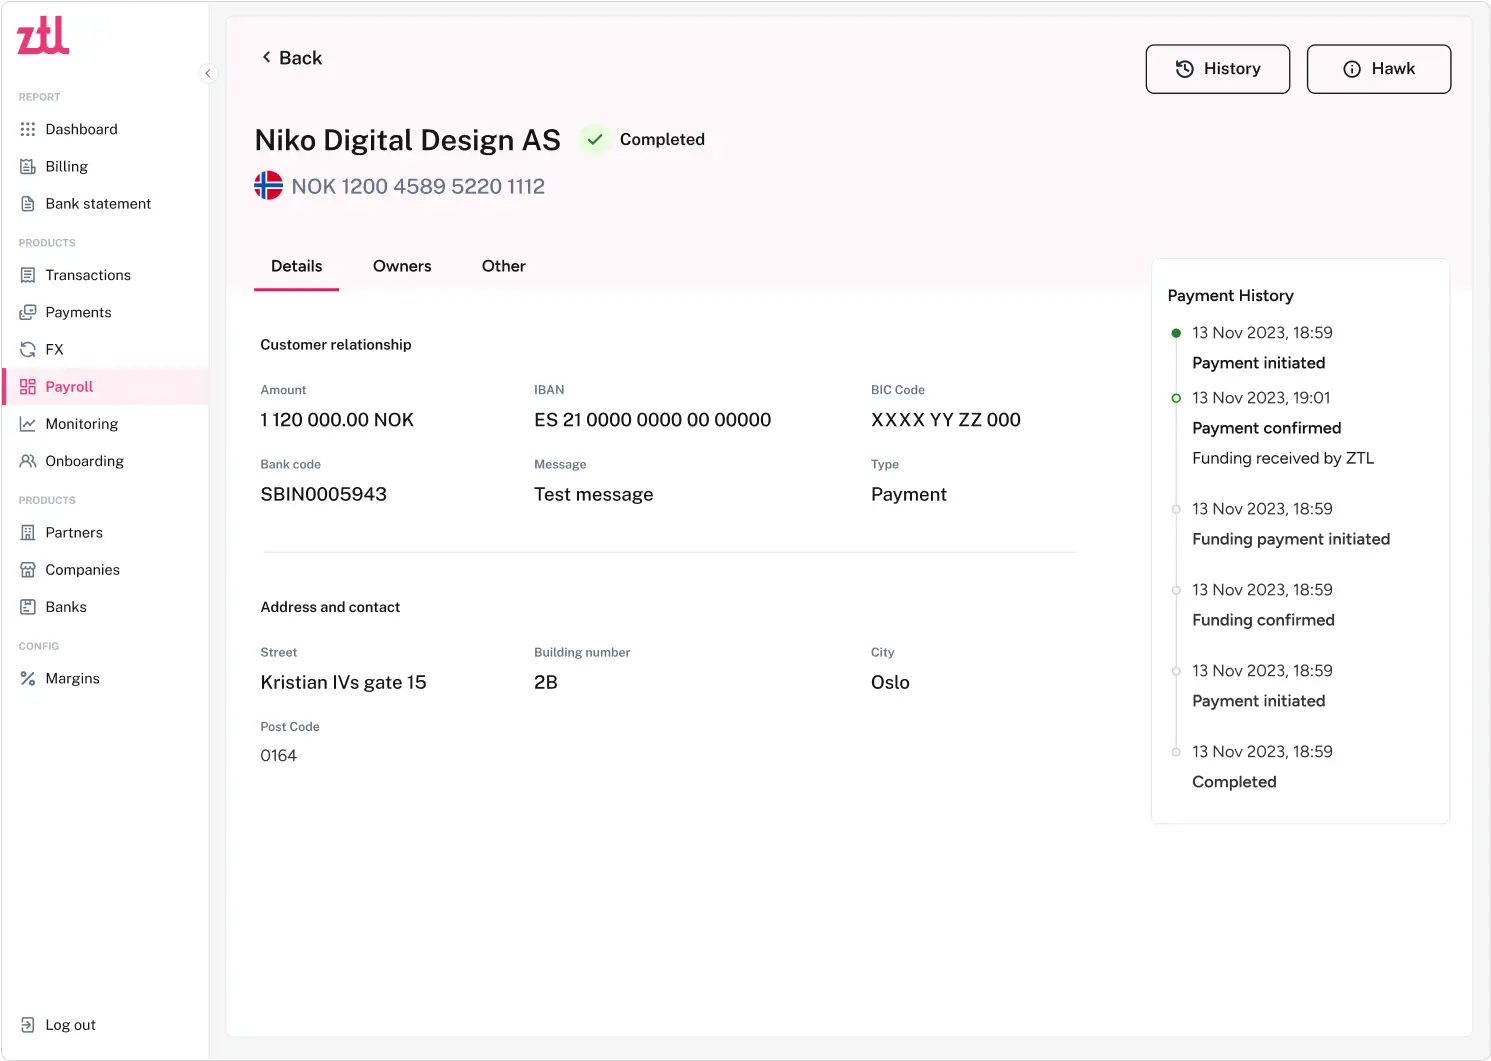
Task: Open the Hawk info button
Action: click(1378, 69)
